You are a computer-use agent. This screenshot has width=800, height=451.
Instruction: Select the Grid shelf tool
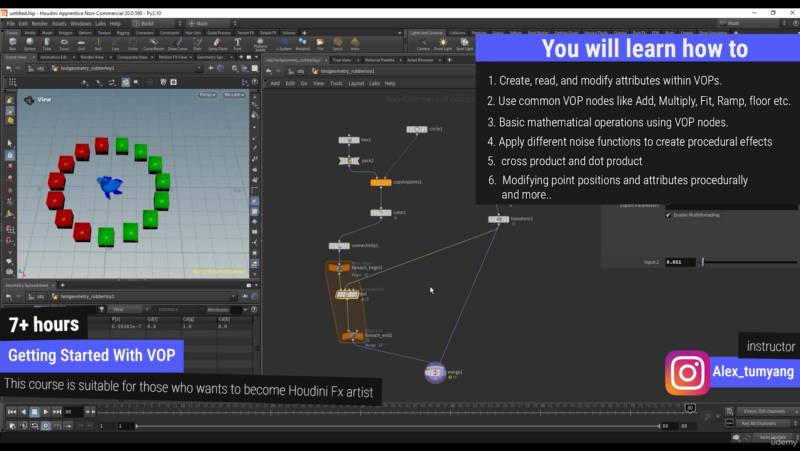(x=81, y=43)
